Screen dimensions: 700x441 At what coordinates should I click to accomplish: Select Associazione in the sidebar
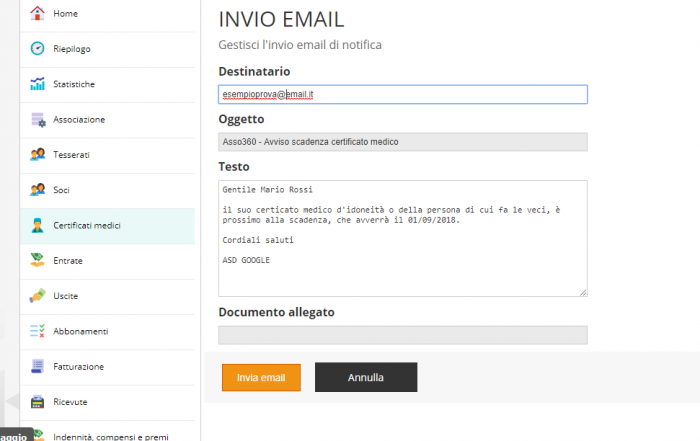click(107, 120)
